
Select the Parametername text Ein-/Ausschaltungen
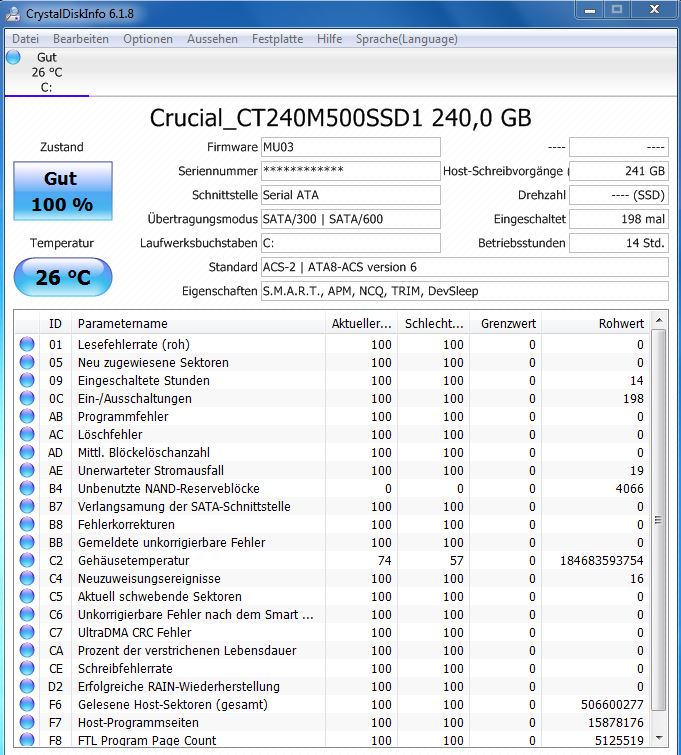pyautogui.click(x=135, y=399)
